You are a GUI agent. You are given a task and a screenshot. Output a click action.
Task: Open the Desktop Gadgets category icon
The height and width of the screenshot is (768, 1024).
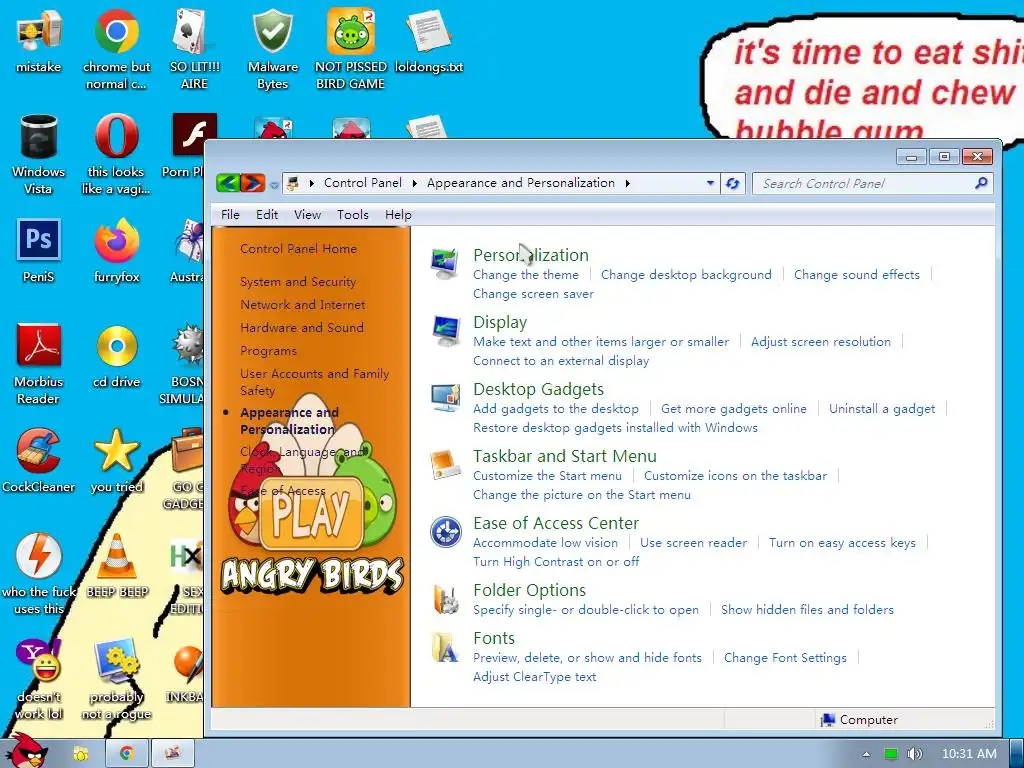click(x=445, y=398)
